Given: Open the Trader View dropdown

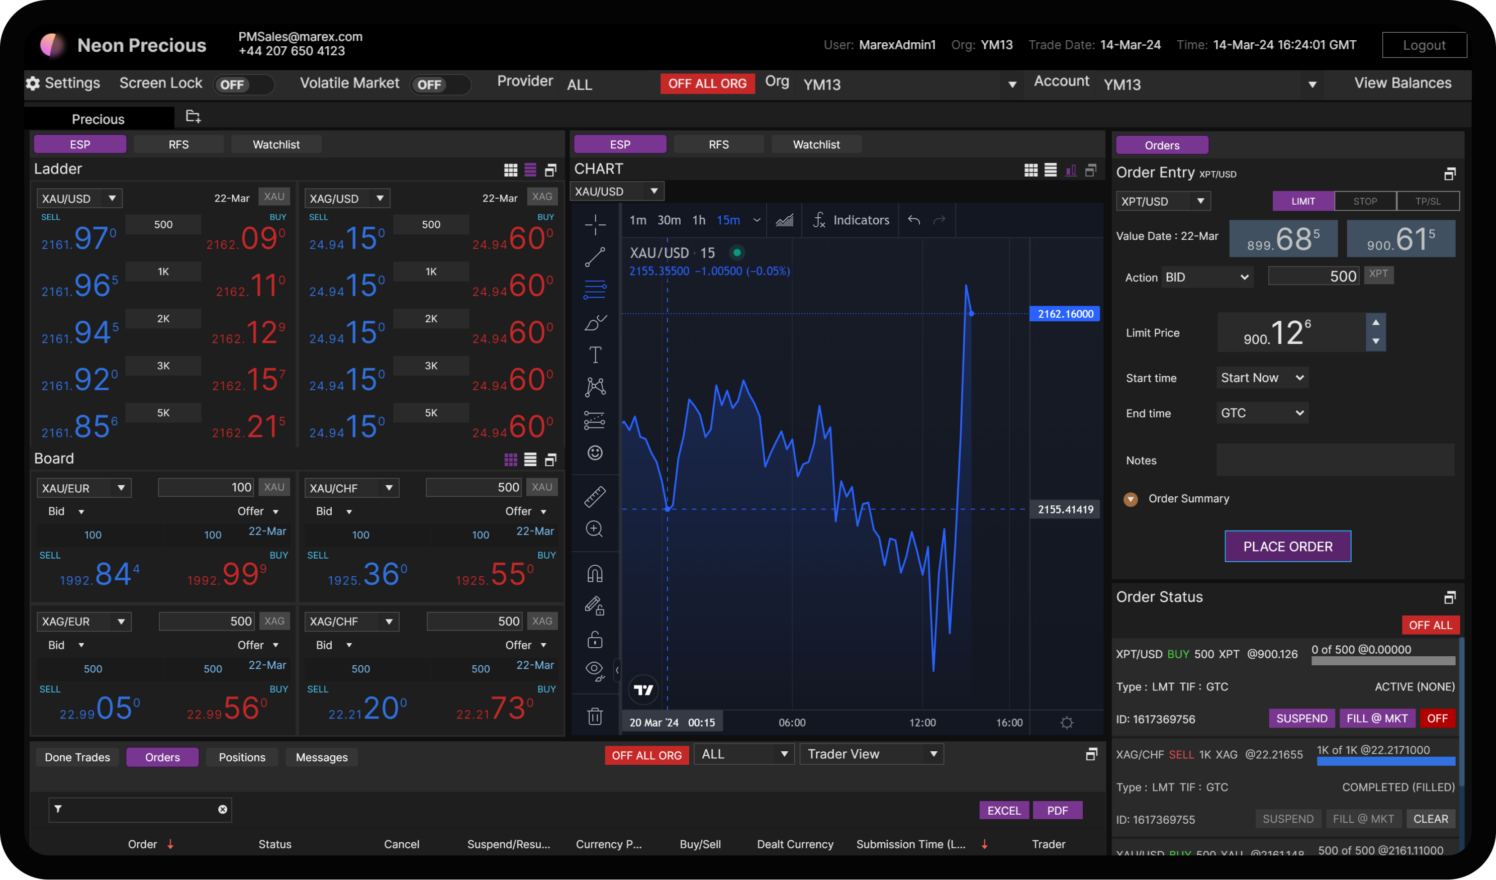Looking at the screenshot, I should click(x=872, y=754).
